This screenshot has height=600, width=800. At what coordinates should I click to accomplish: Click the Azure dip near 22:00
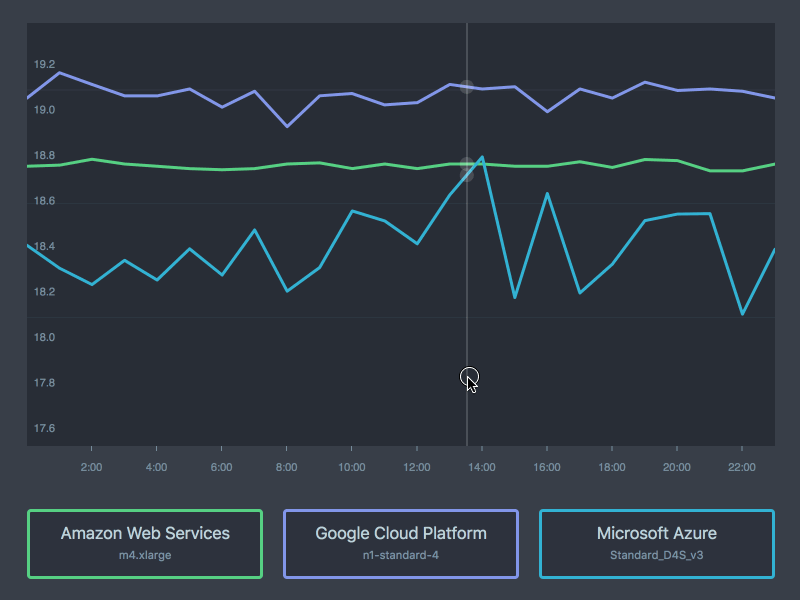pyautogui.click(x=744, y=313)
